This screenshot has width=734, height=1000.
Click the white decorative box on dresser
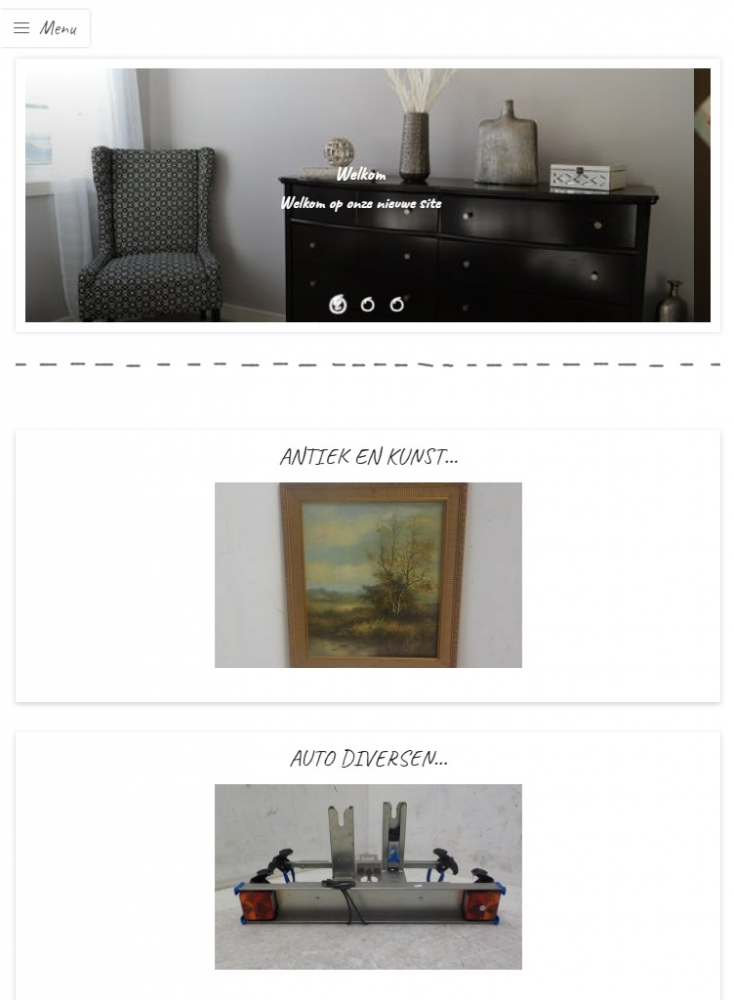(588, 177)
